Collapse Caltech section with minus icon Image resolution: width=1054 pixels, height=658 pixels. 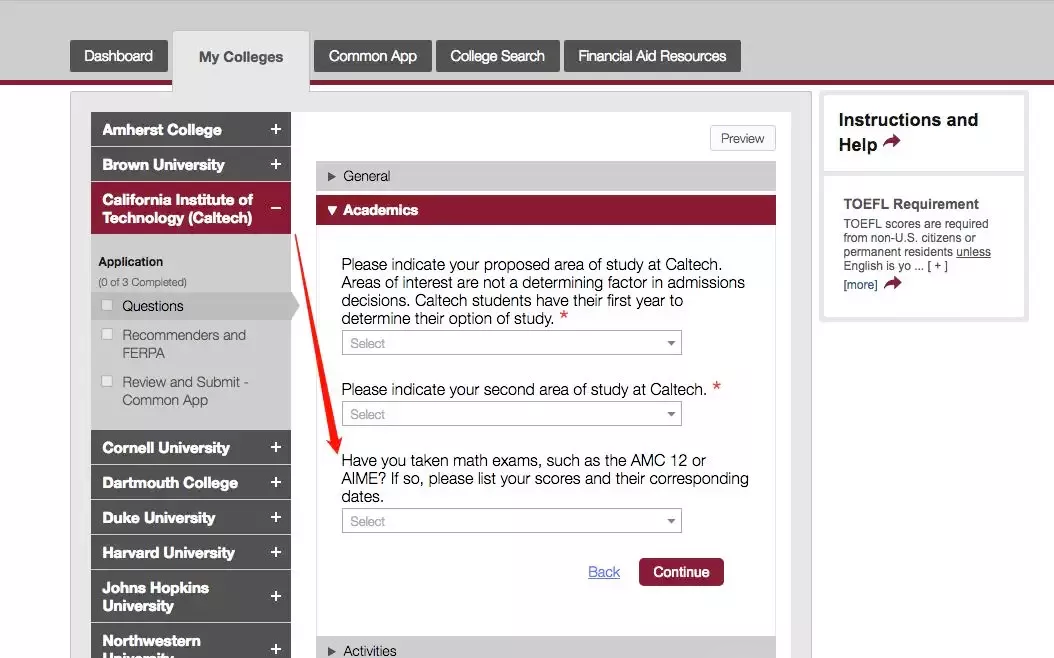pos(275,208)
